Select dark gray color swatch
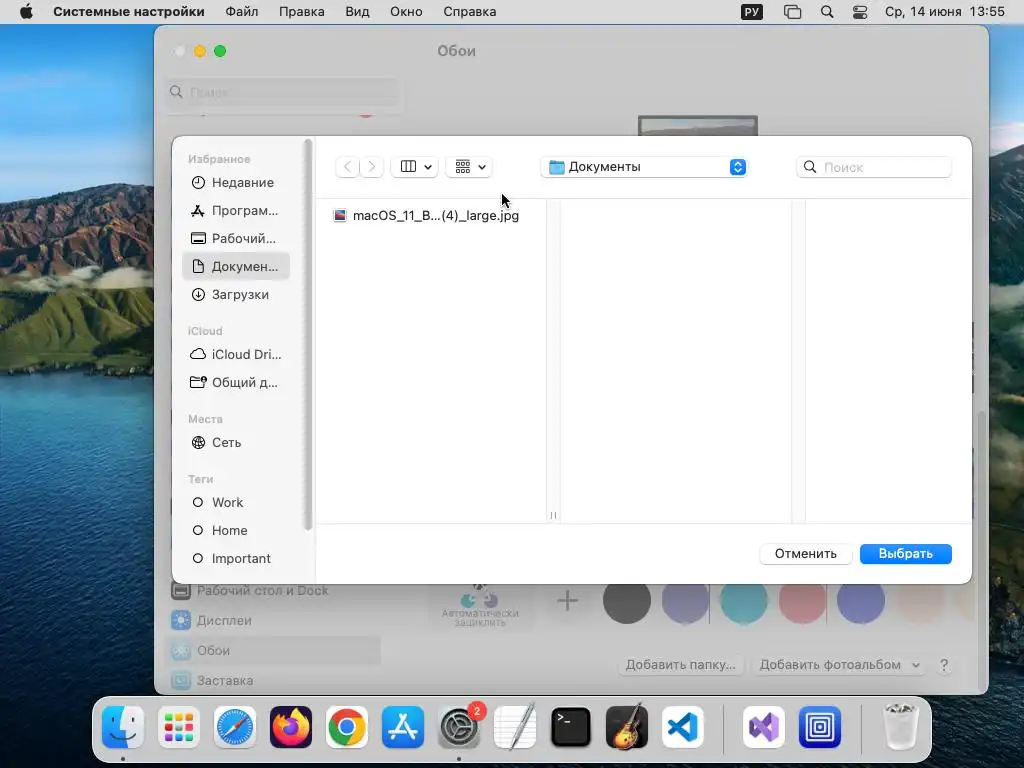This screenshot has width=1024, height=768. (626, 601)
